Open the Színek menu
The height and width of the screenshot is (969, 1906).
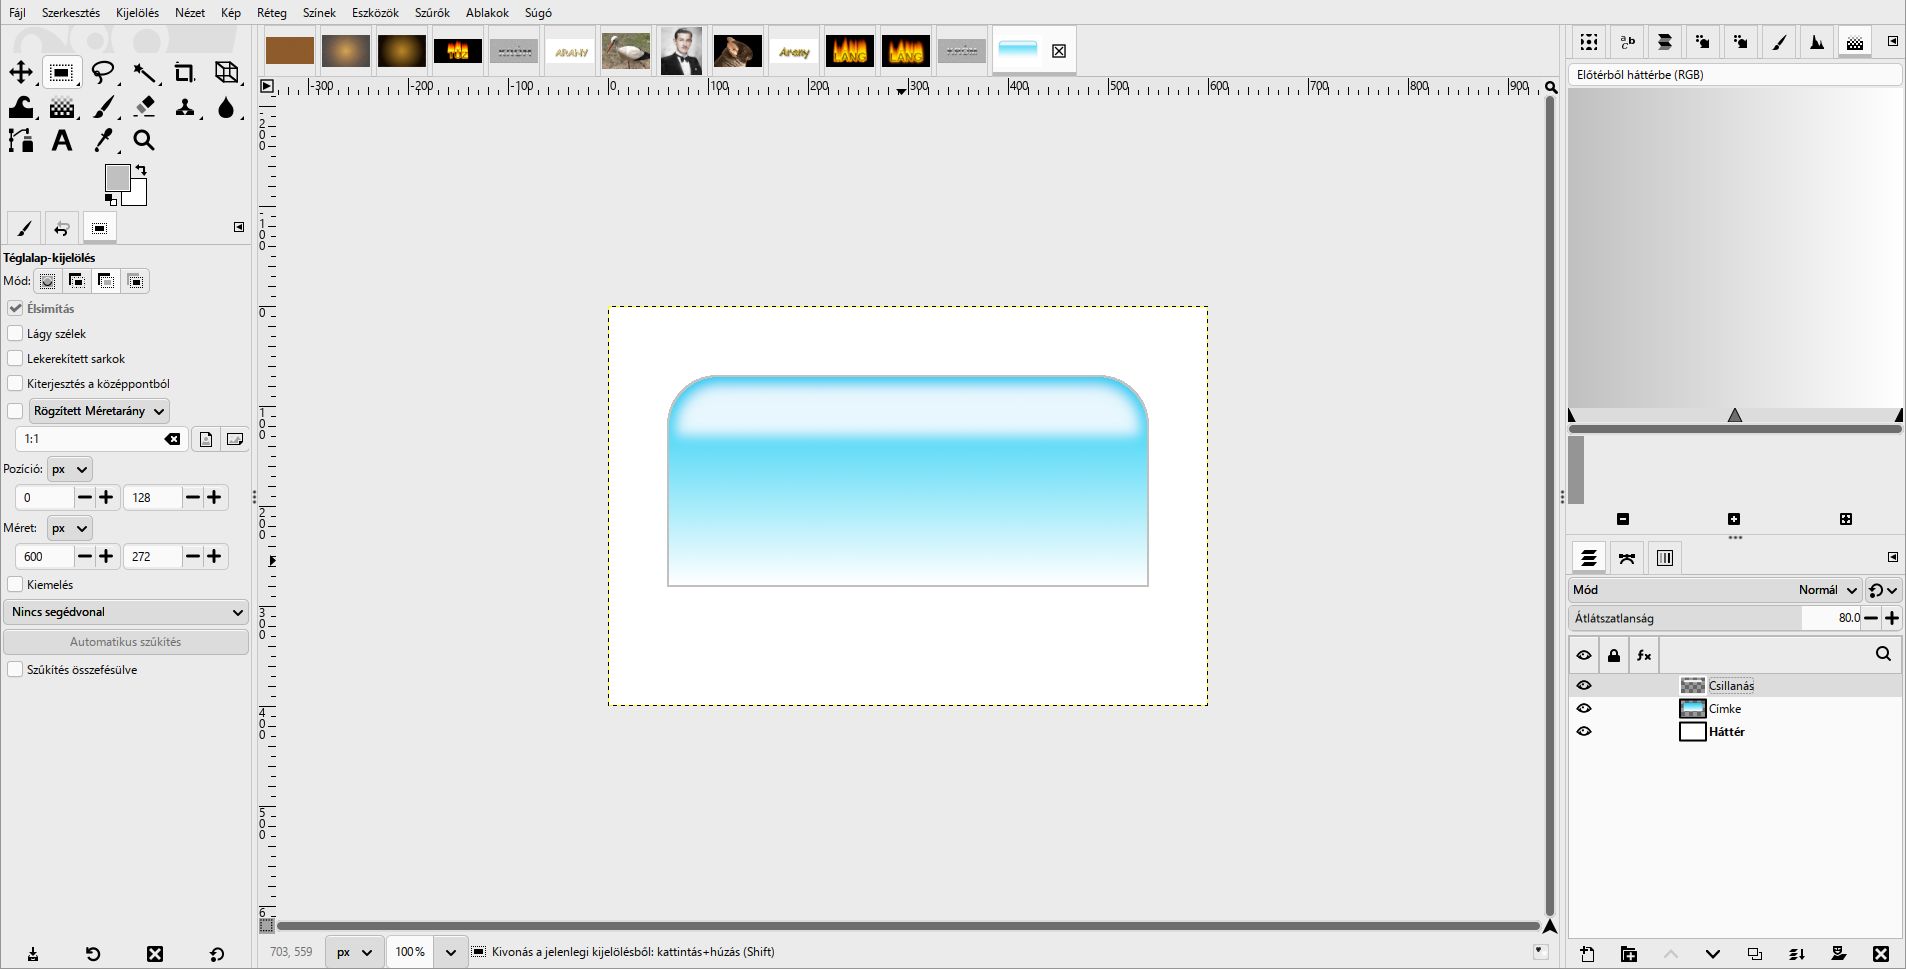tap(319, 13)
